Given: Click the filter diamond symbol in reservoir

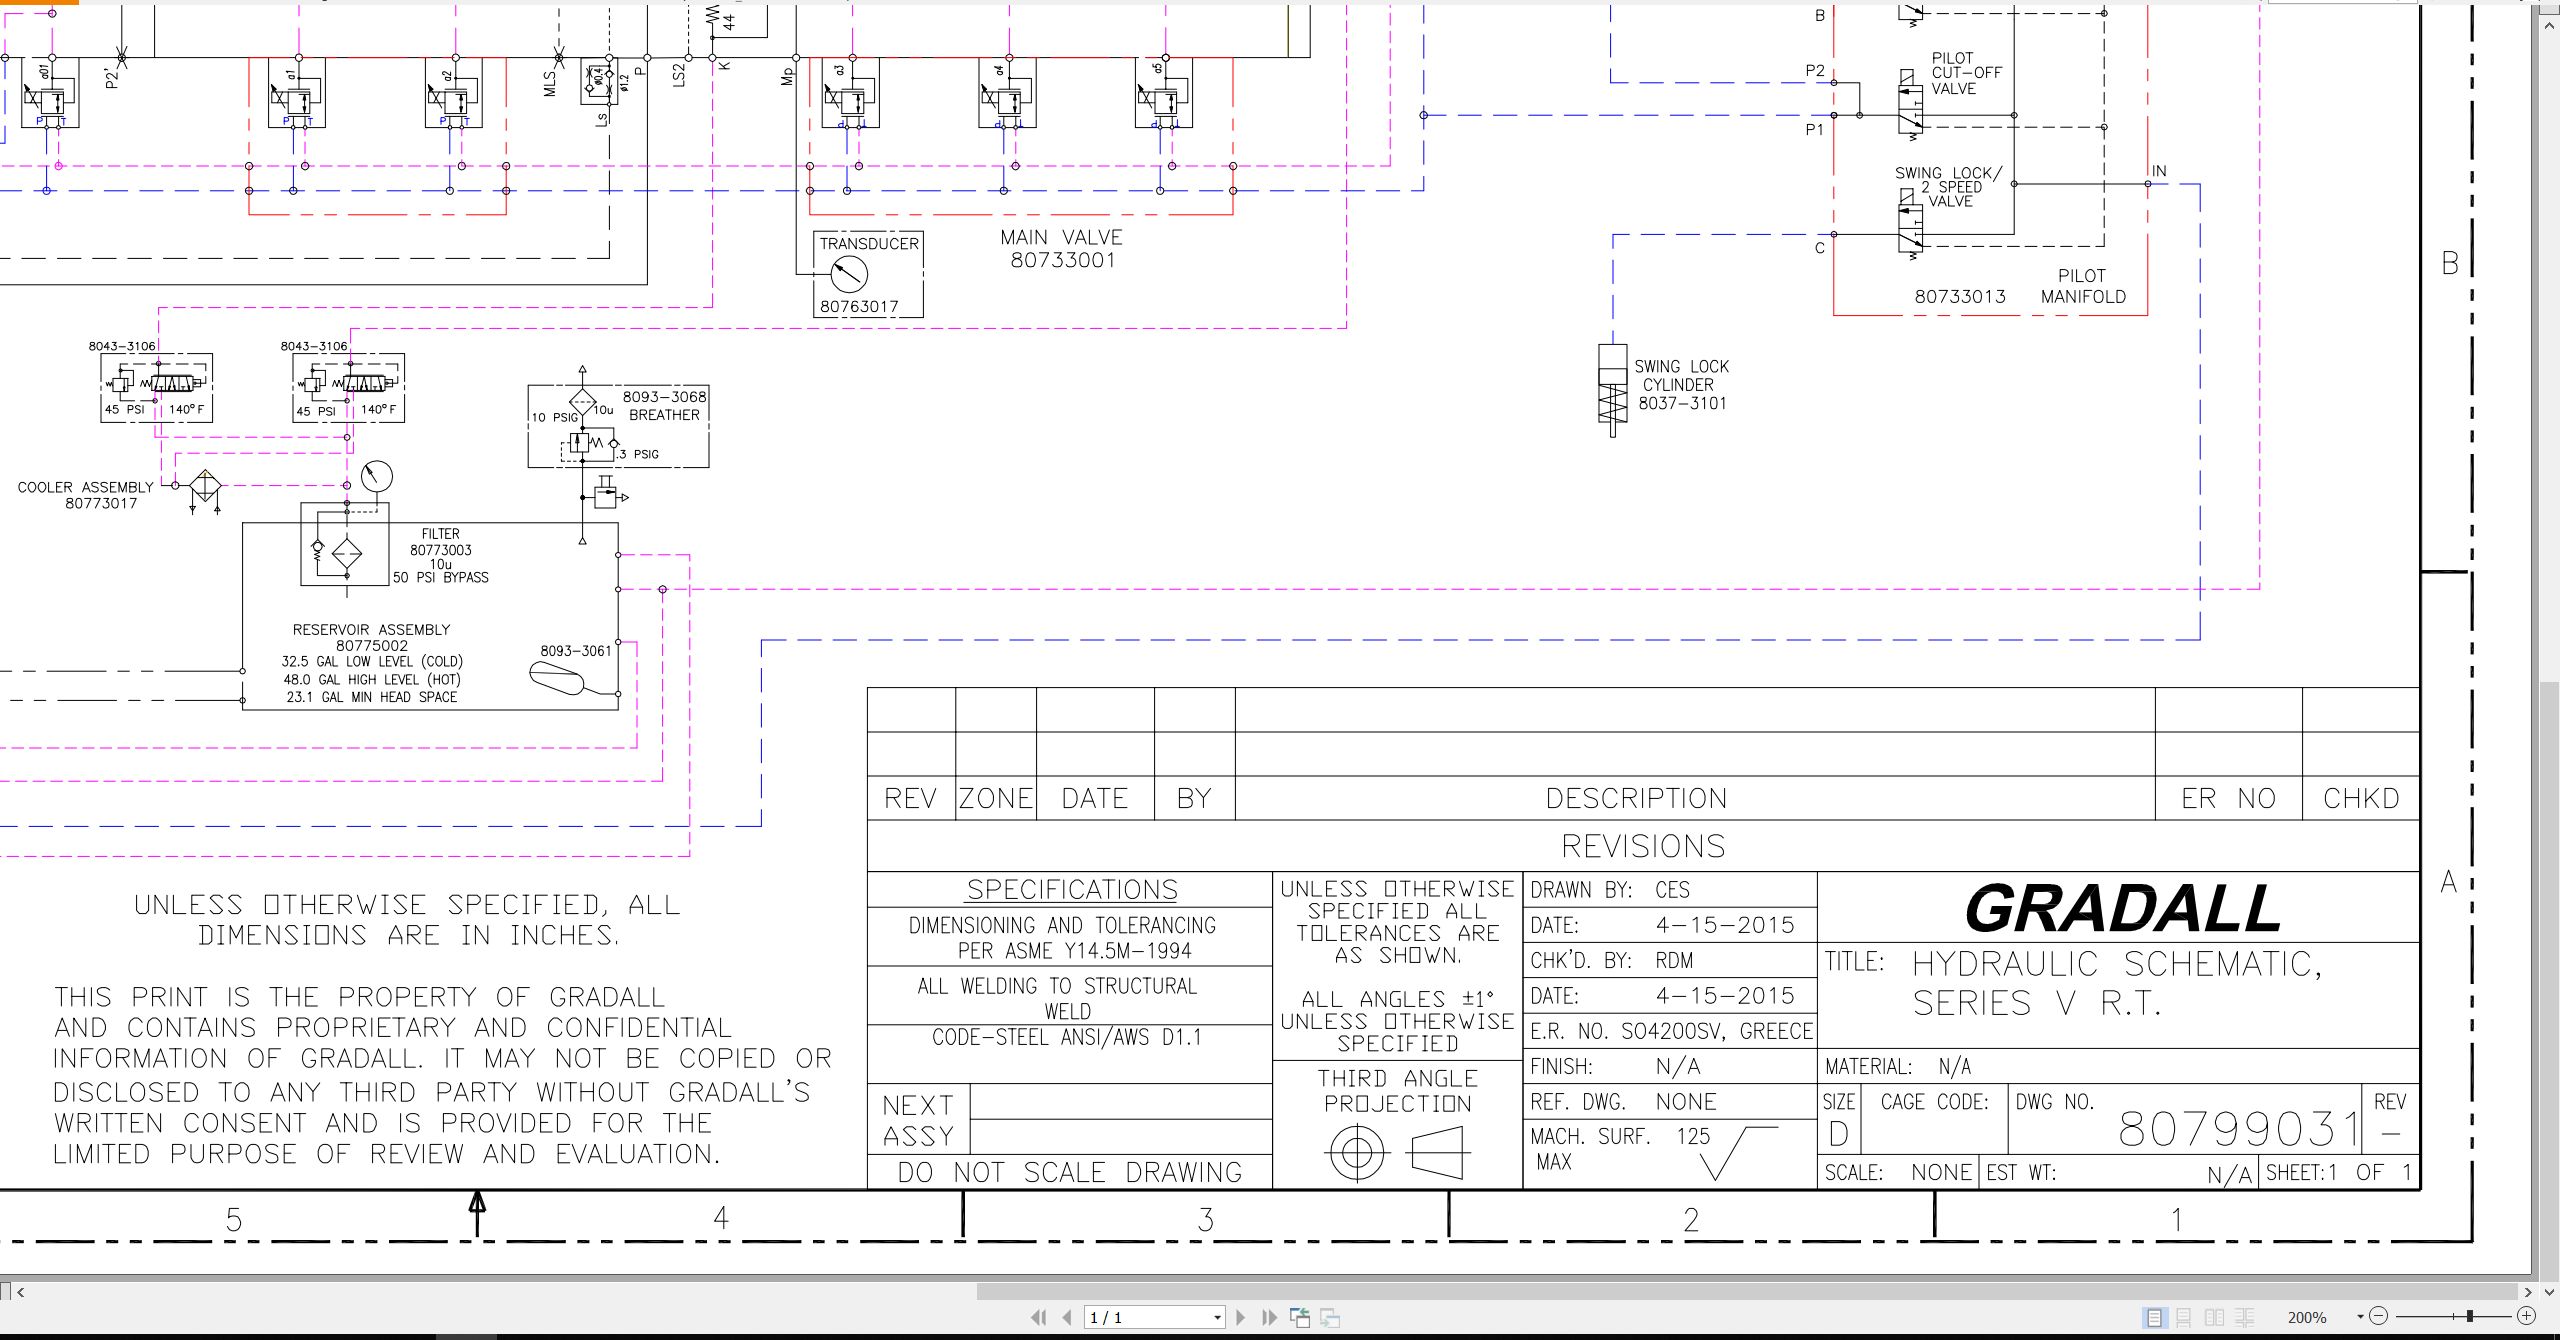Looking at the screenshot, I should click(346, 552).
